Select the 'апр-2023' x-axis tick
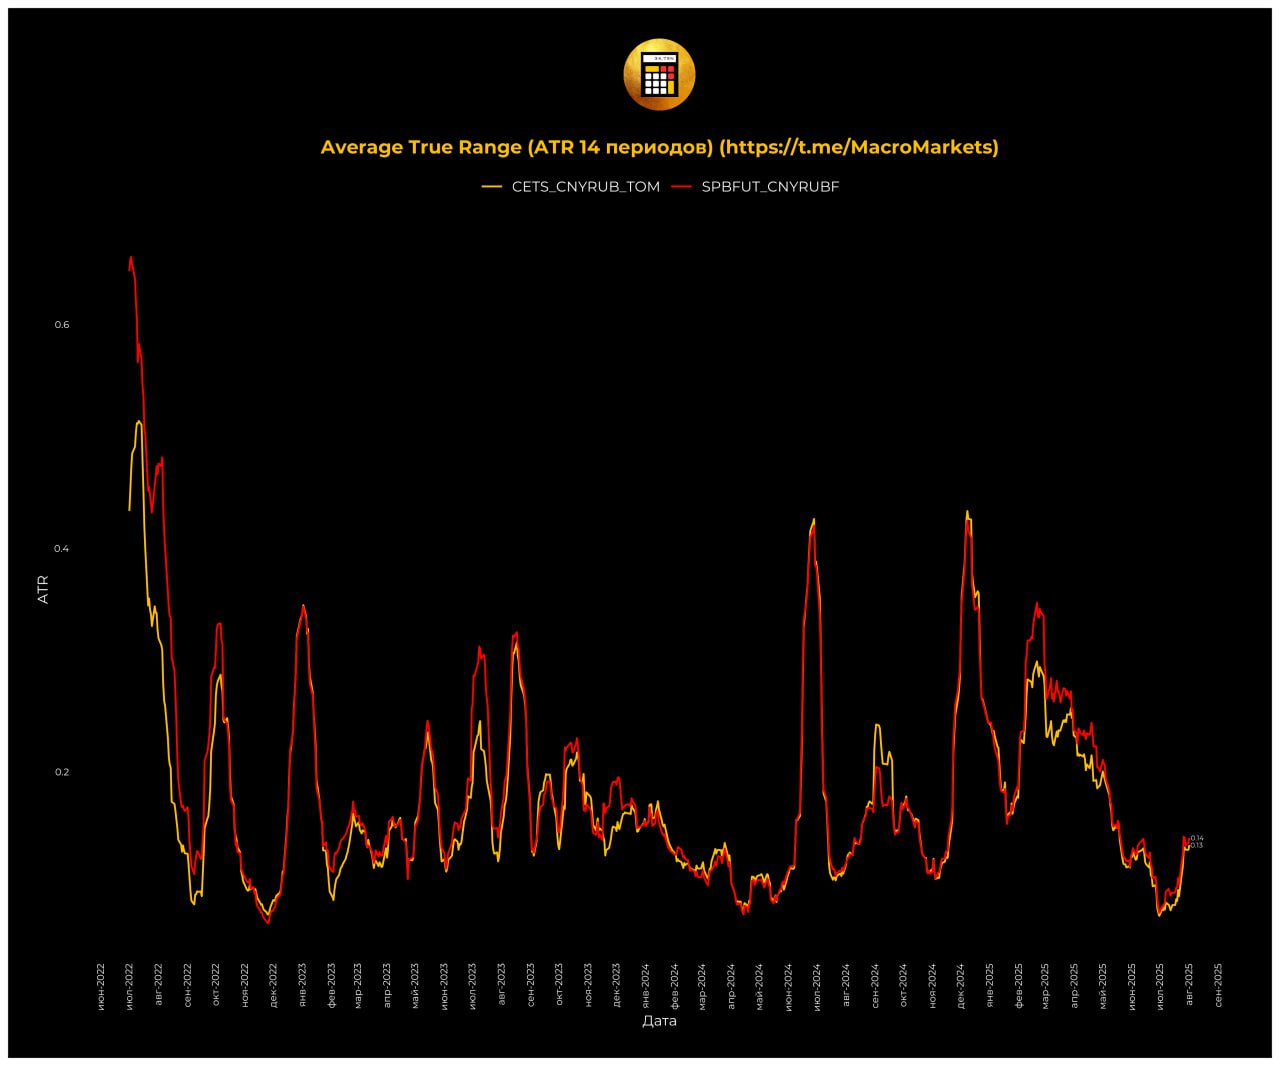 (387, 985)
